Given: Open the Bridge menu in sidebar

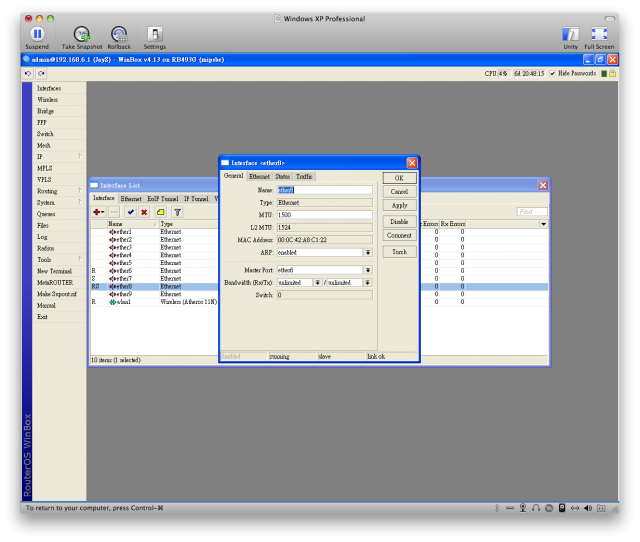Looking at the screenshot, I should 45,111.
